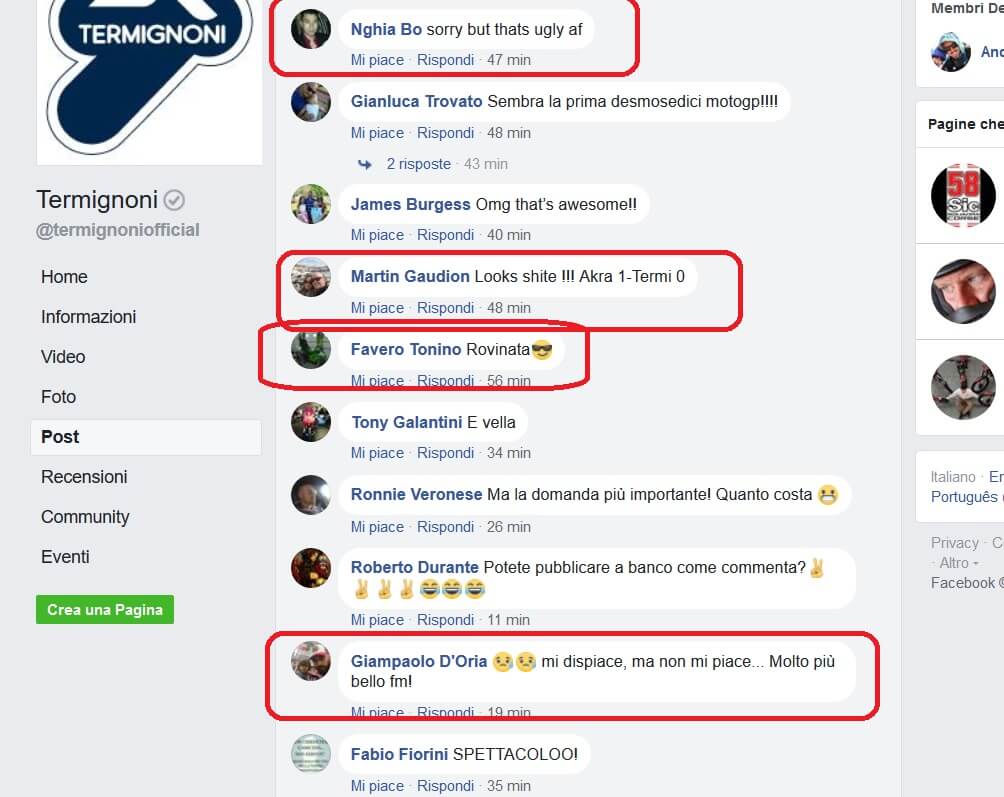Screen dimensions: 1004x797
Task: Like James Burgess's comment with Mi piace
Action: pos(377,235)
